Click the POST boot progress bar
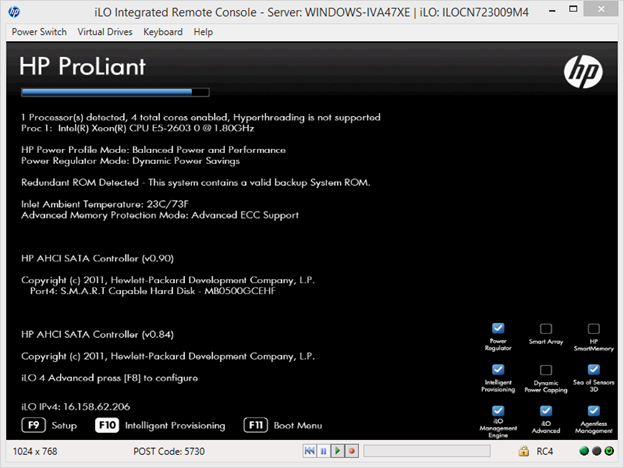The width and height of the screenshot is (624, 468). point(115,92)
